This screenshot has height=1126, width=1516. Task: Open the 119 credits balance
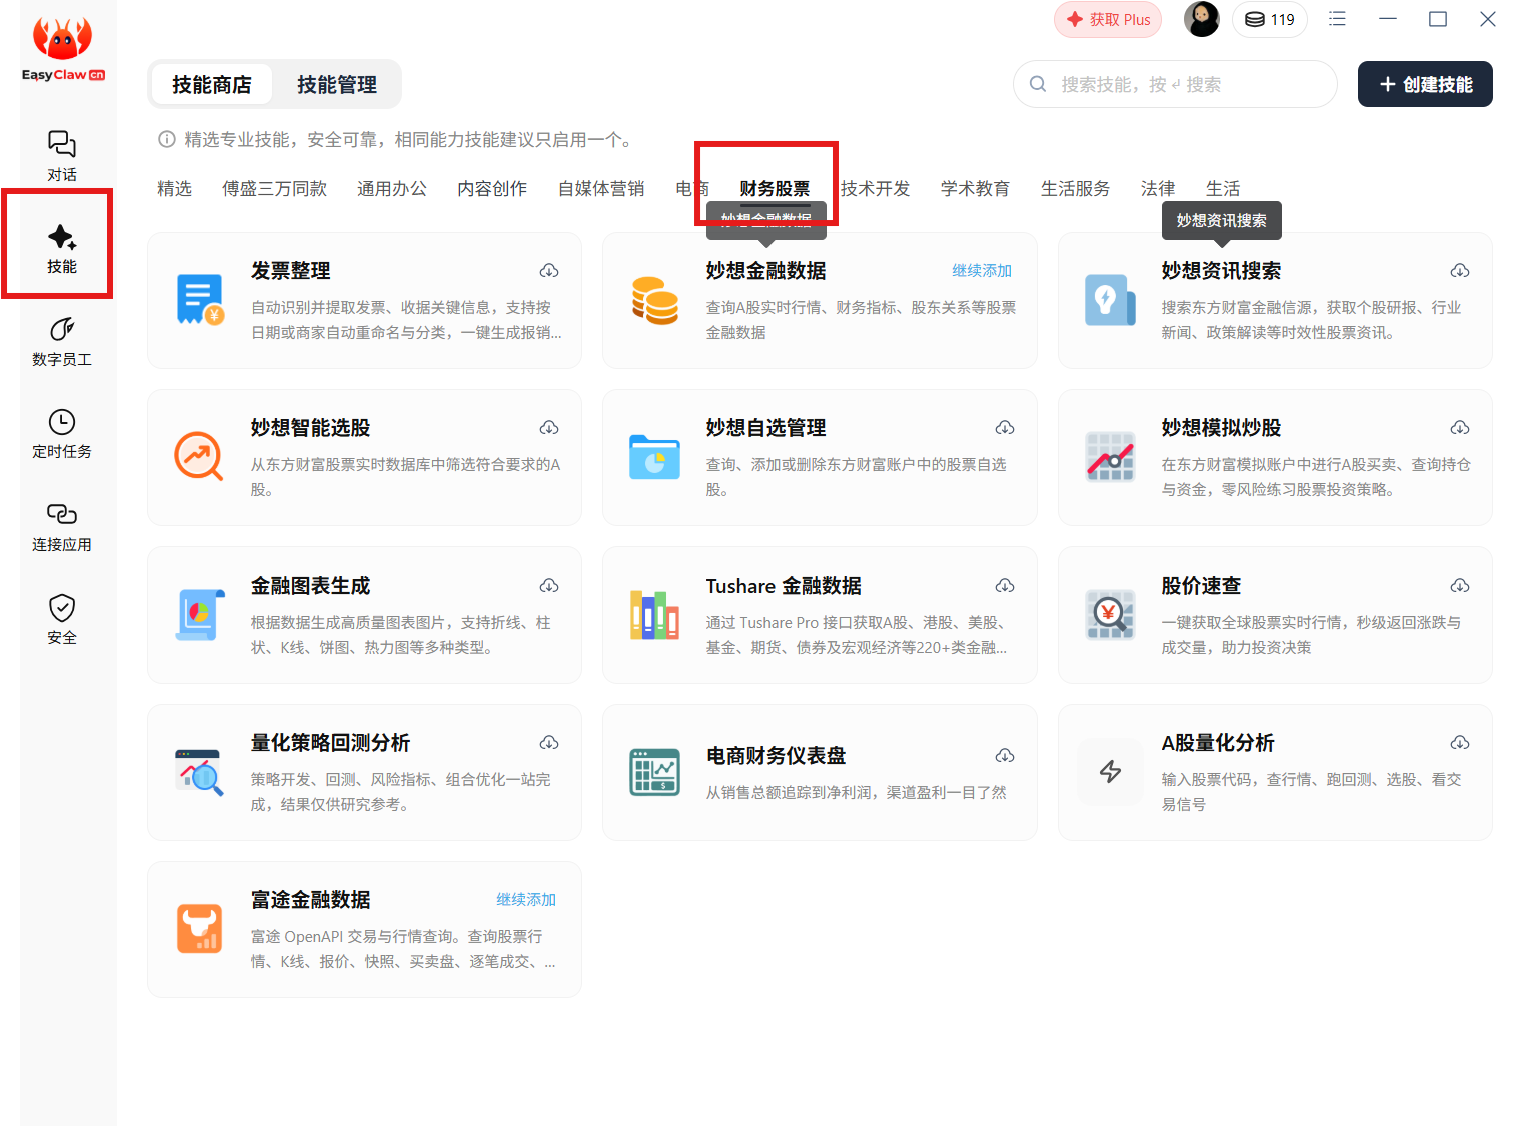(x=1270, y=19)
